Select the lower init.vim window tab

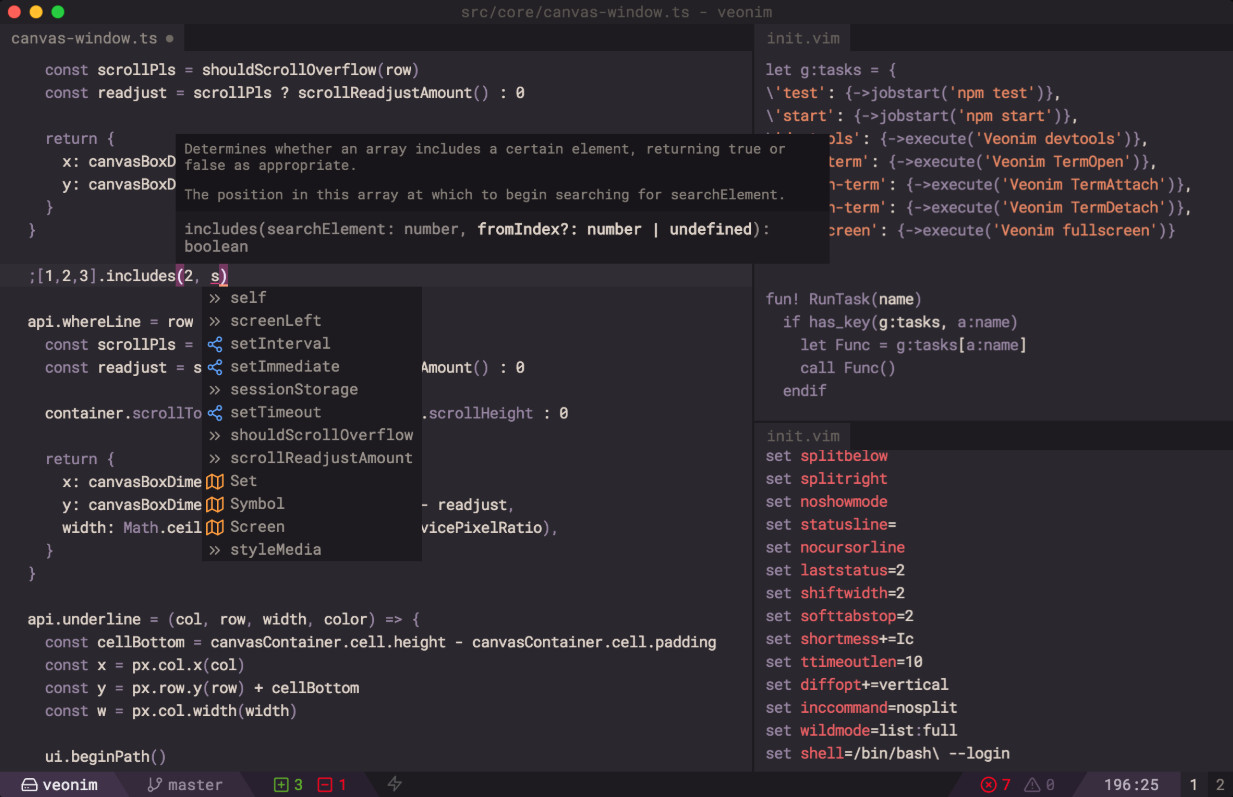coord(803,436)
